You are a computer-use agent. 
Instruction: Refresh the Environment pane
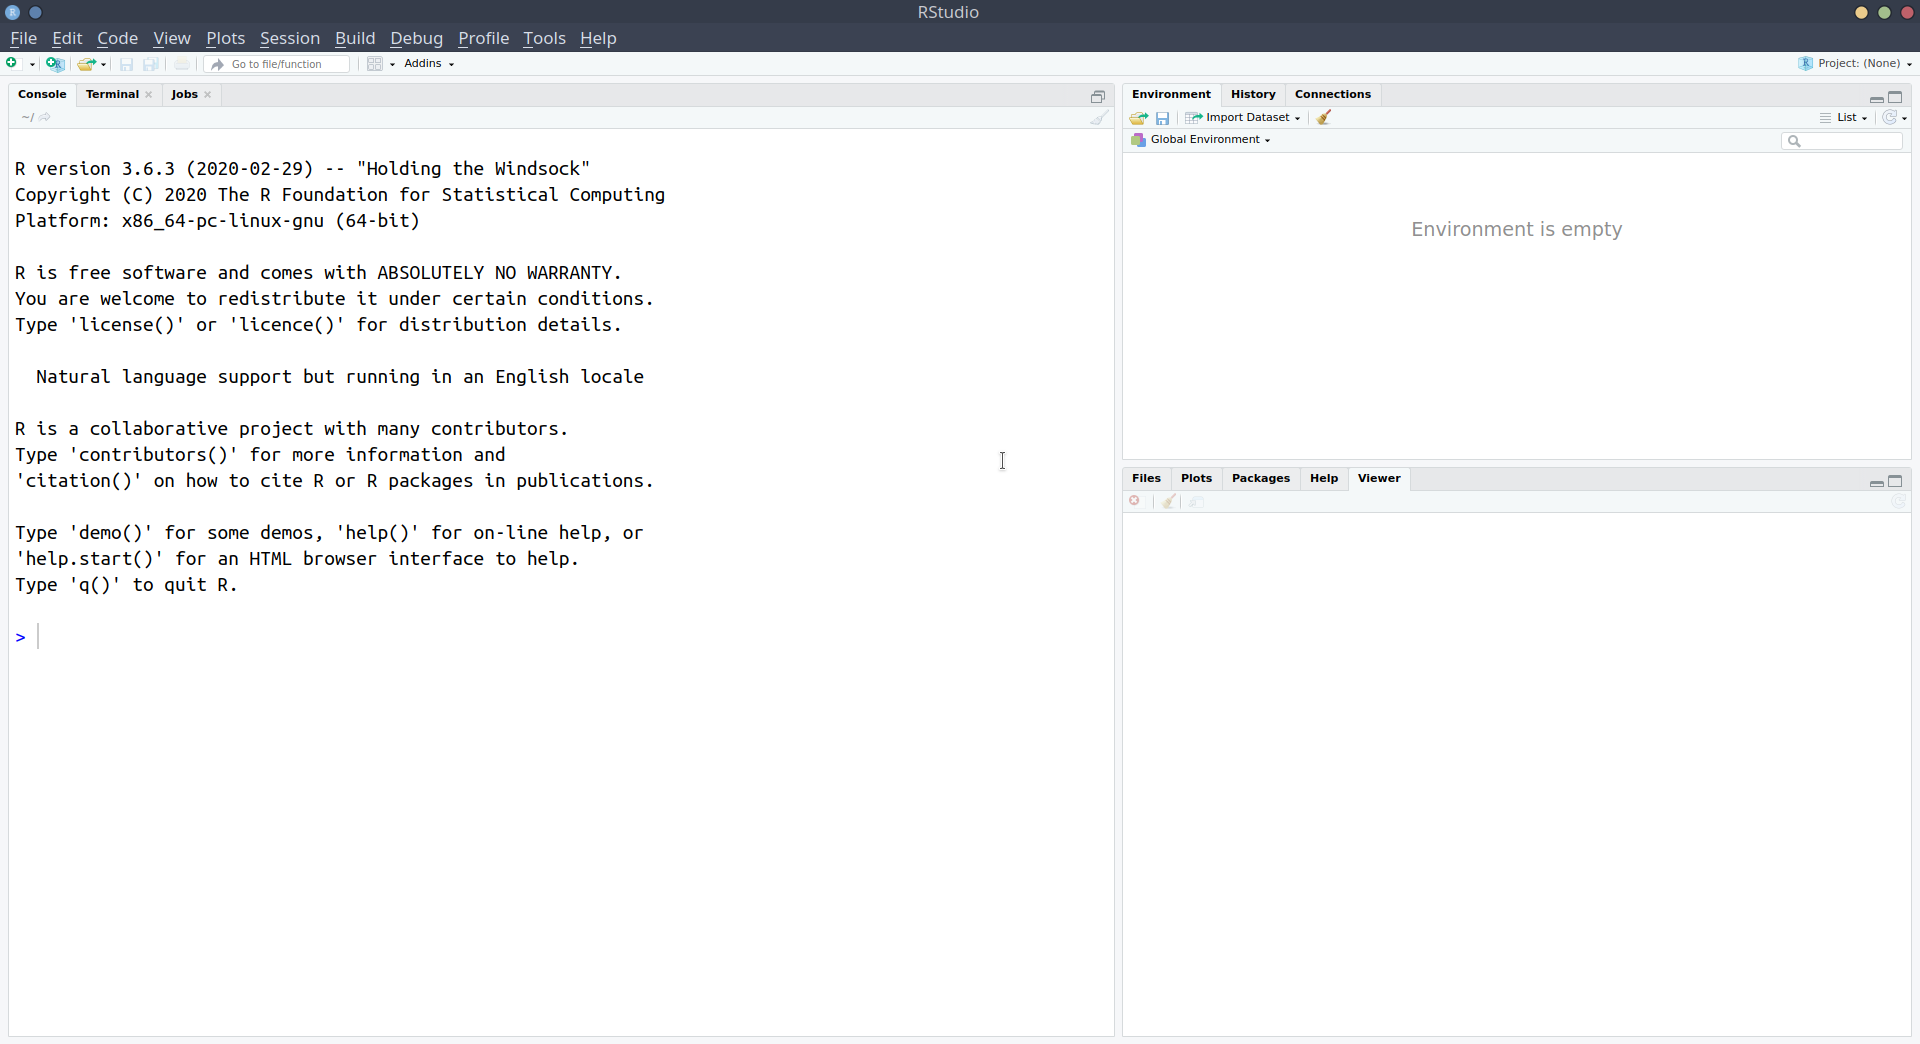point(1889,118)
